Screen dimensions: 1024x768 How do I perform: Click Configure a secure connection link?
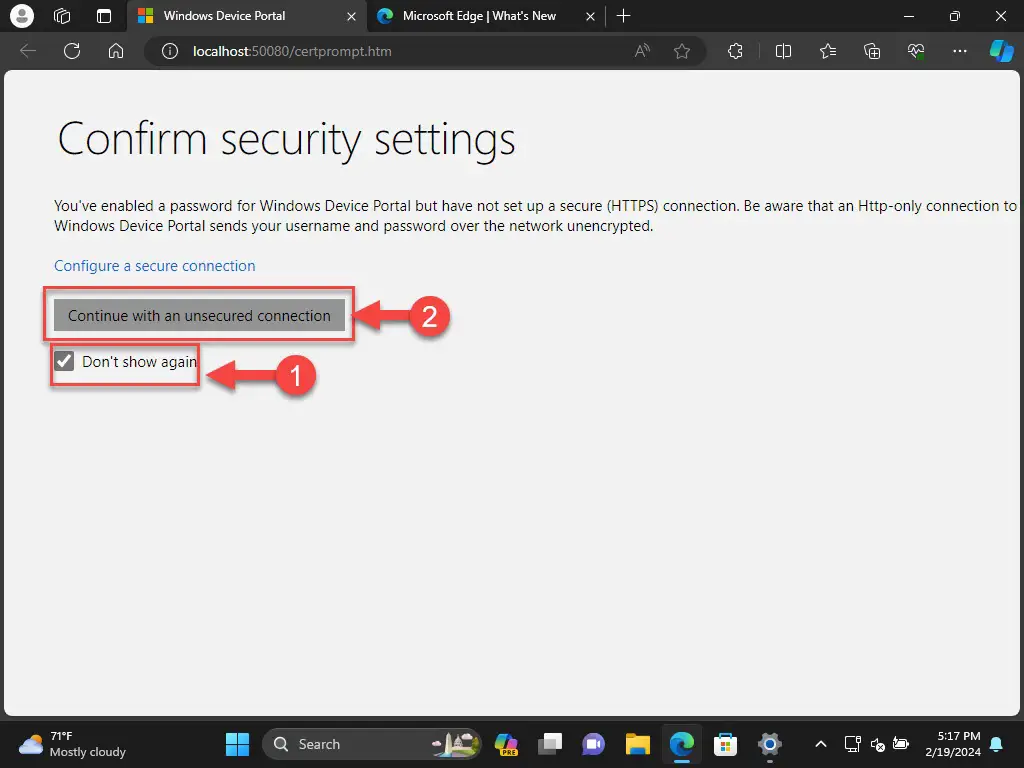[x=155, y=266]
